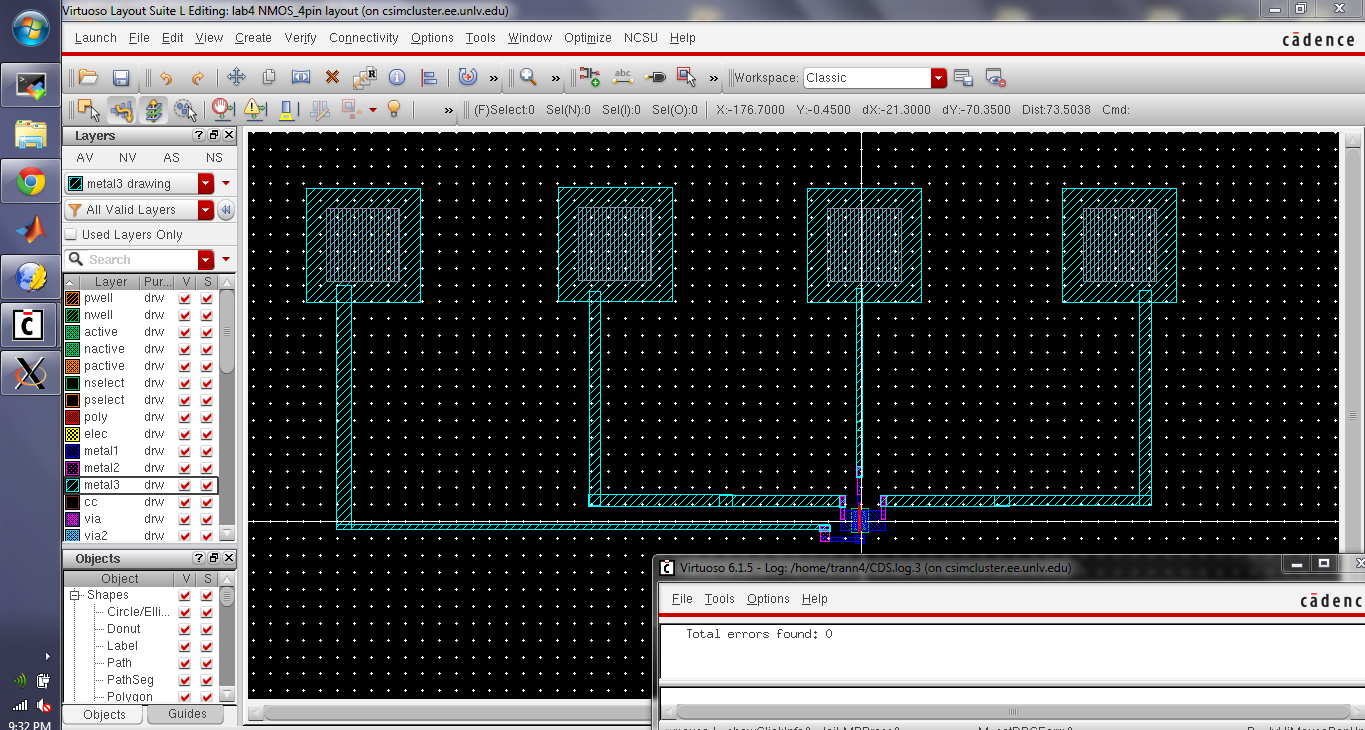1365x730 pixels.
Task: Open the NCSU menu
Action: (x=641, y=38)
